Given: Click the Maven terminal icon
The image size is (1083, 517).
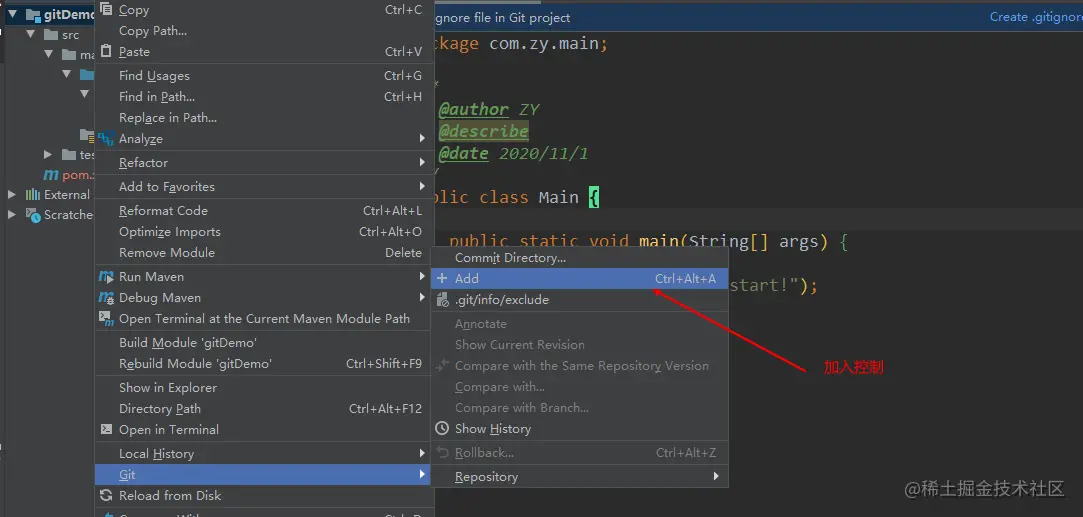Looking at the screenshot, I should 106,318.
